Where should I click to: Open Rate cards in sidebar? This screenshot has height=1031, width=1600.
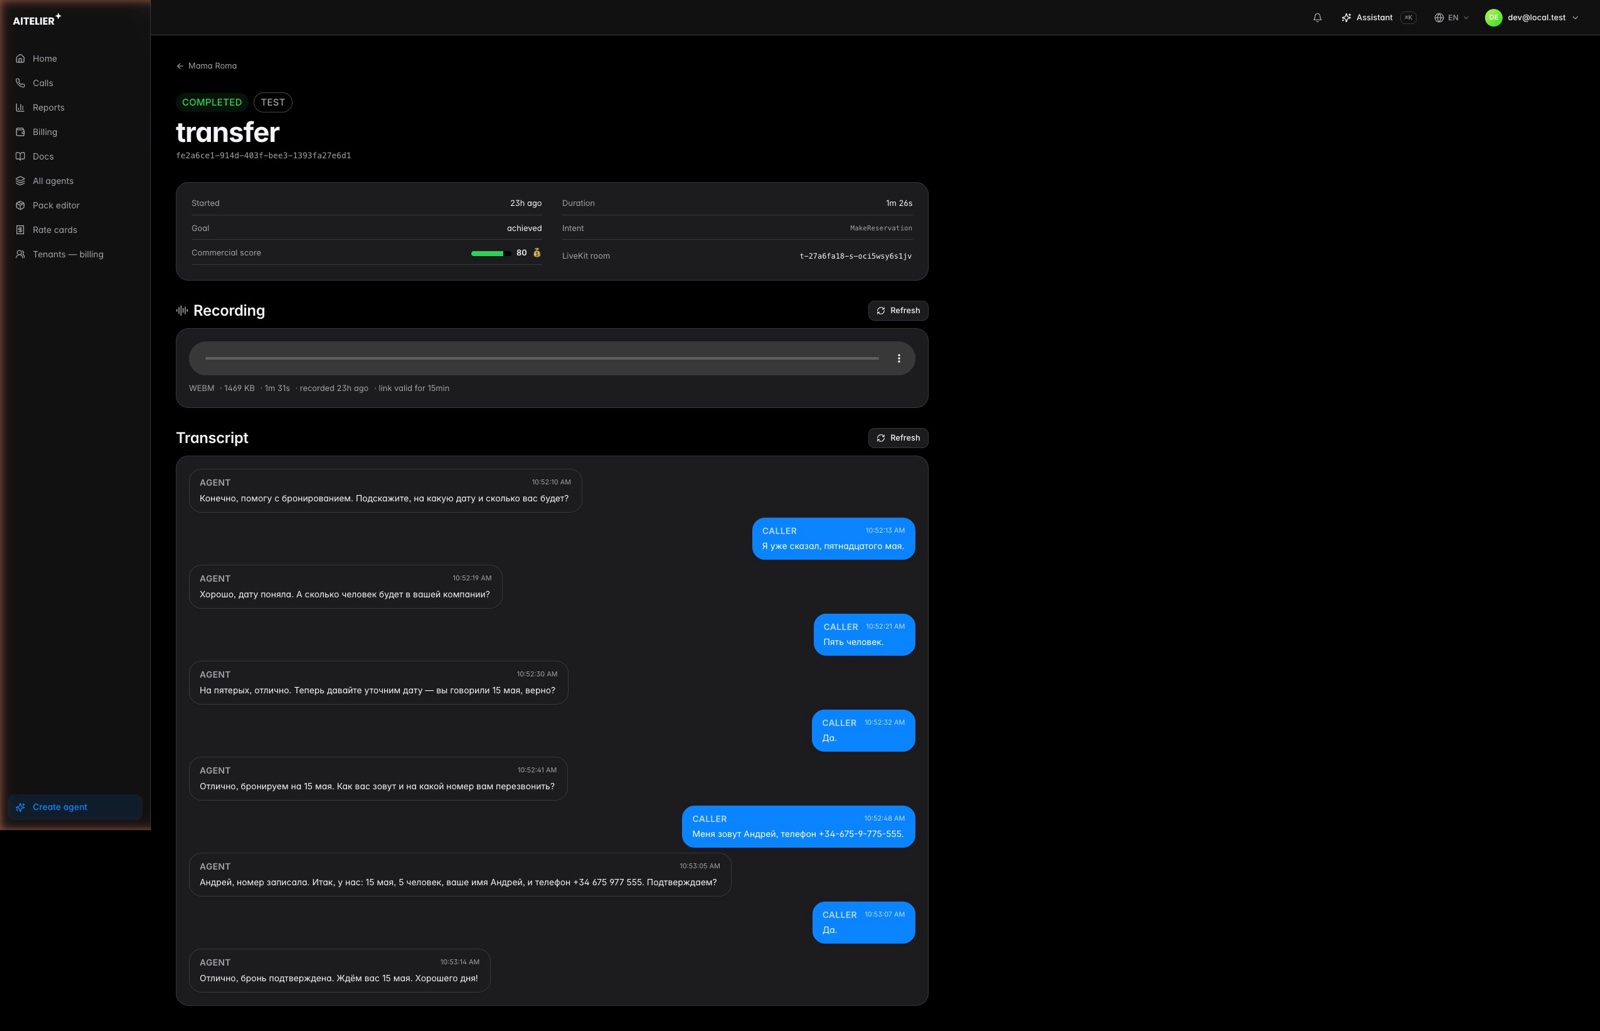pos(75,230)
